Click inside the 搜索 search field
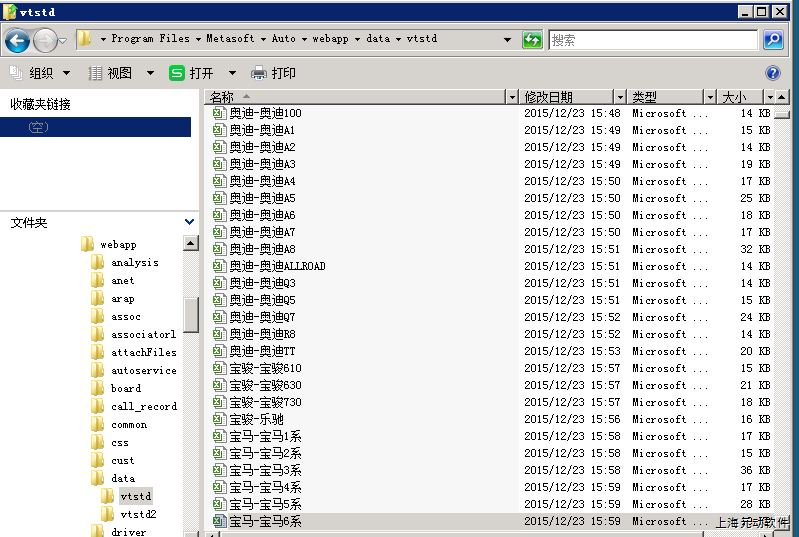799x537 pixels. coord(650,40)
